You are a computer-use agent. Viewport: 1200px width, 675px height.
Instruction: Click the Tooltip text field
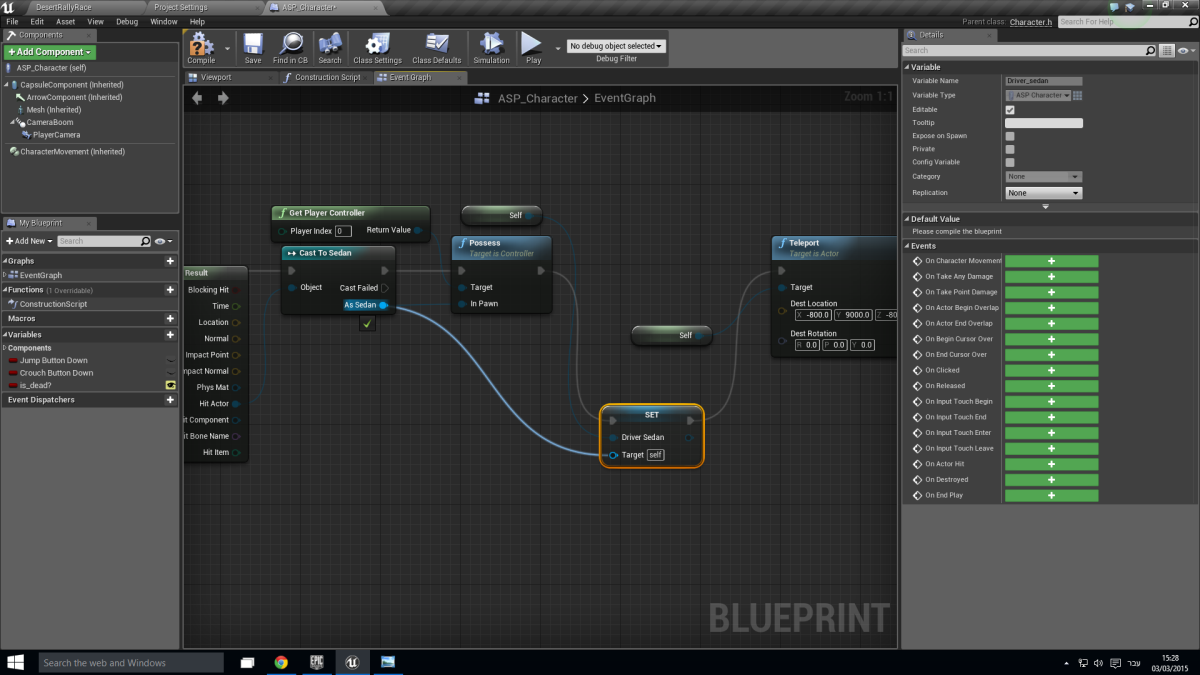(x=1043, y=123)
